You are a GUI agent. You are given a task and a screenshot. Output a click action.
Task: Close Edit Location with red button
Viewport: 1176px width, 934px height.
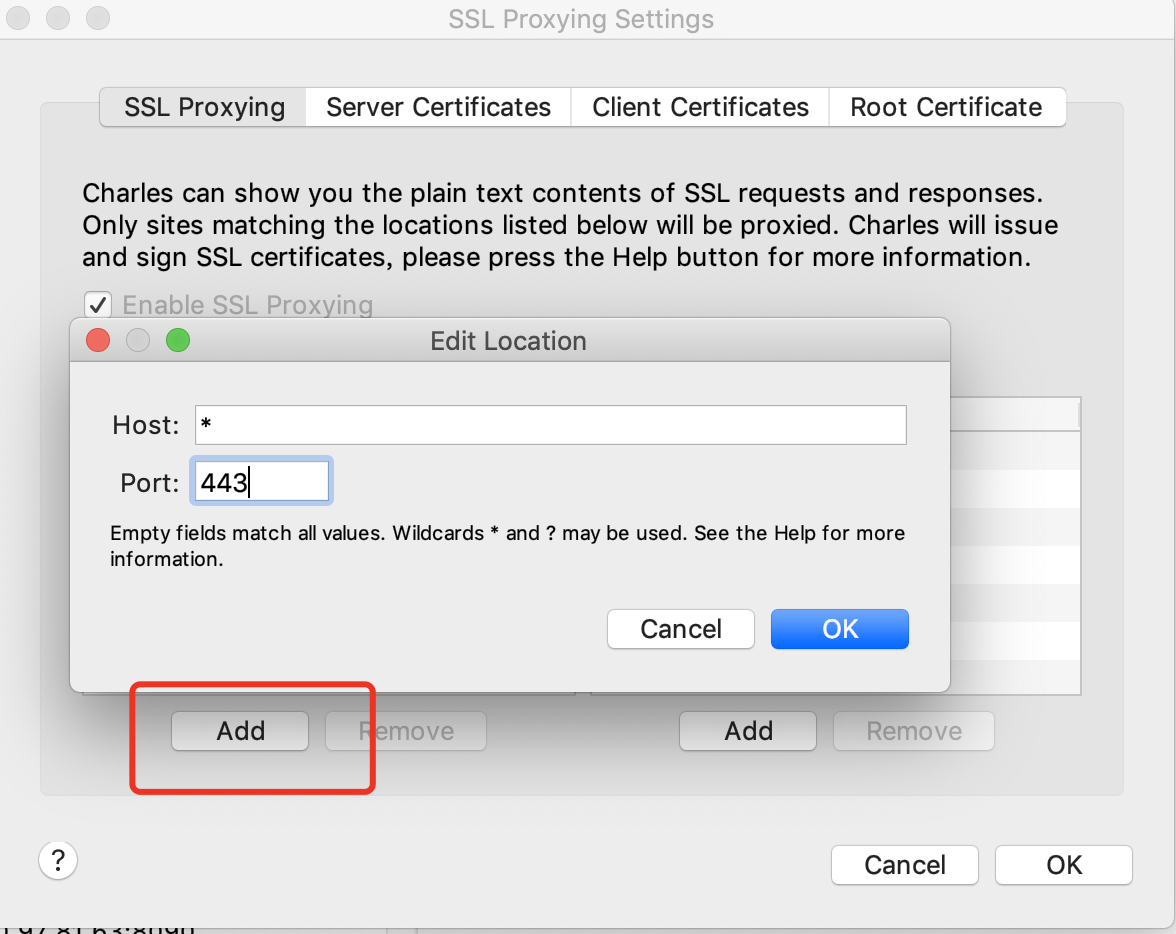(98, 341)
